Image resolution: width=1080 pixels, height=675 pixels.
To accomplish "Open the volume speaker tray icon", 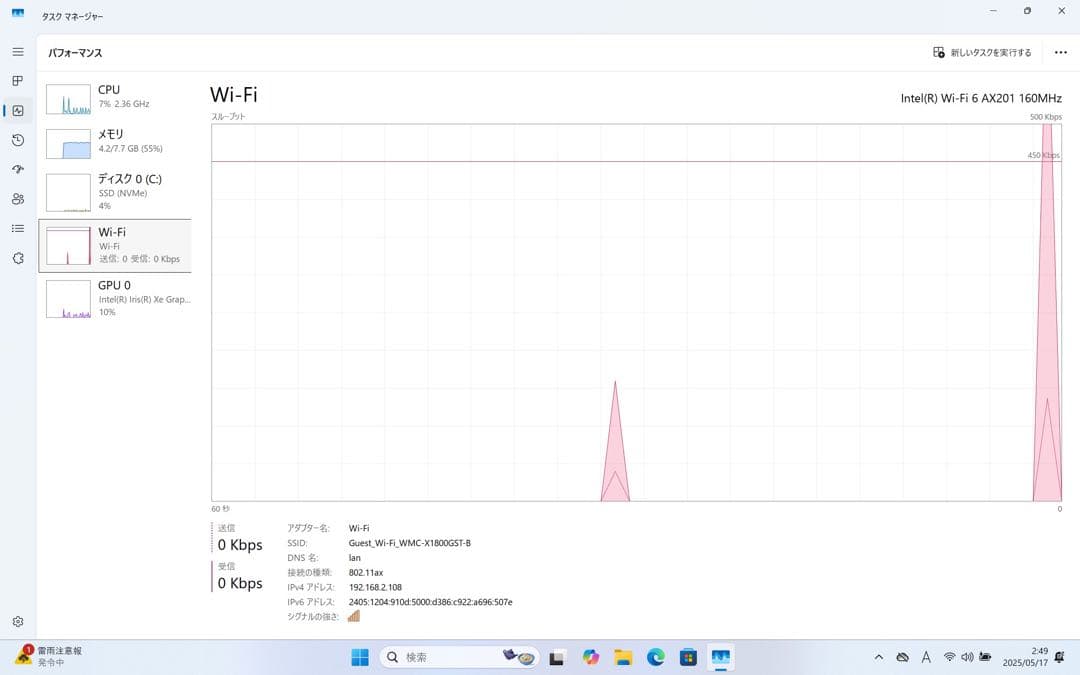I will coord(967,657).
